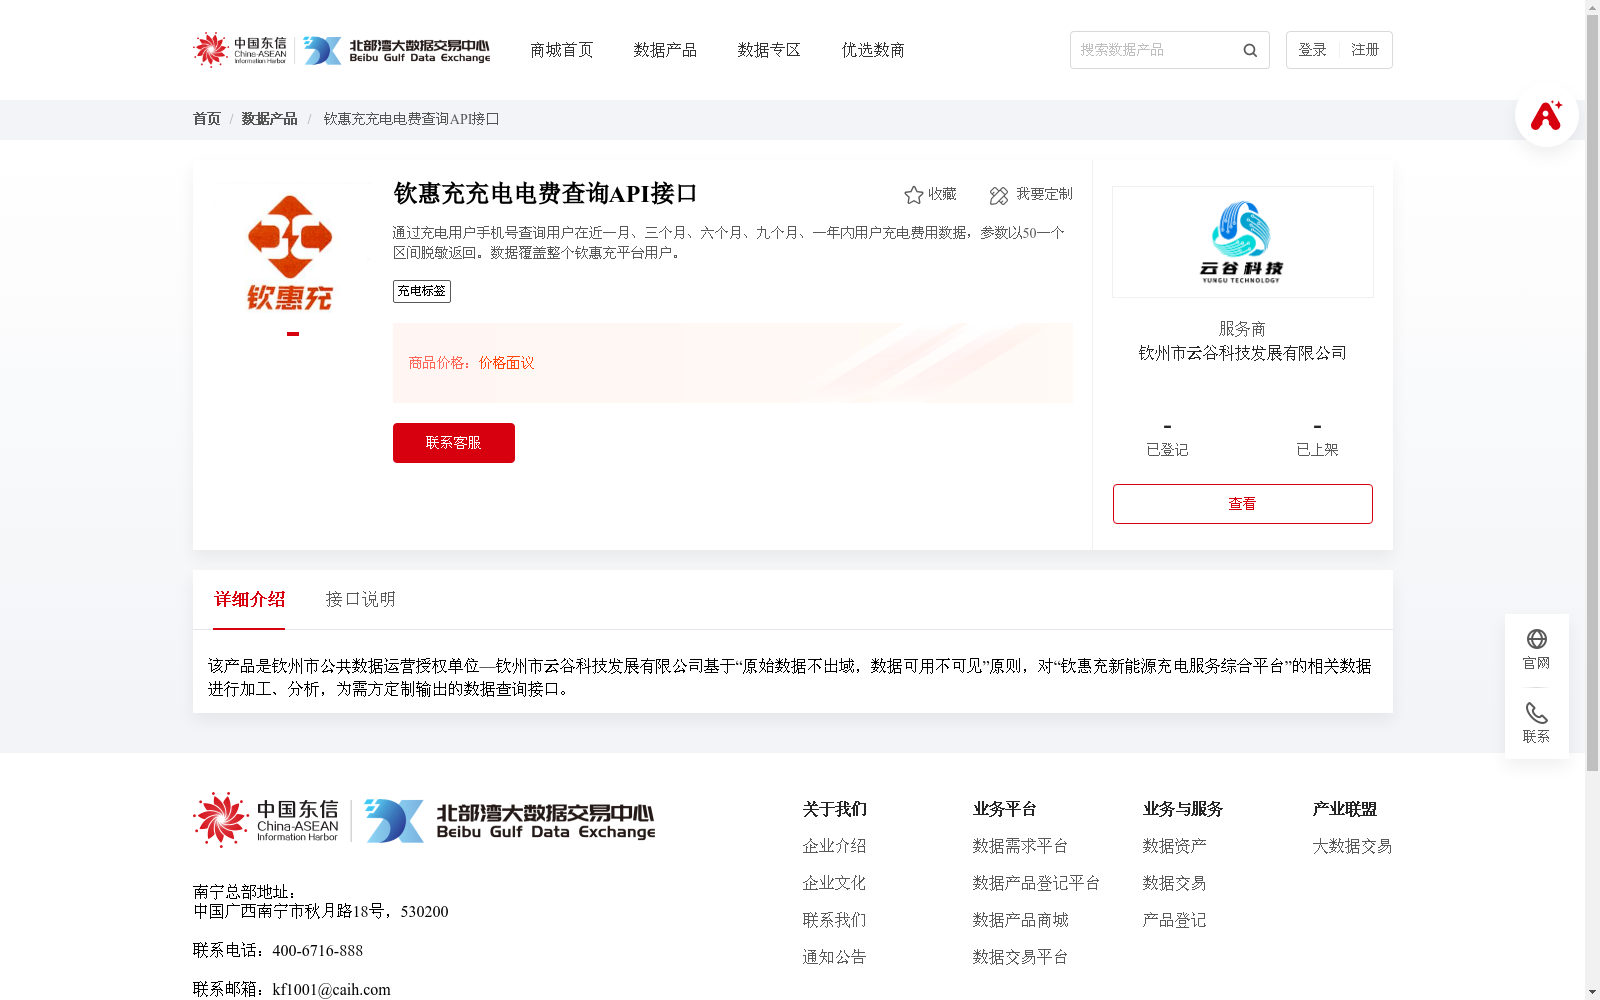The image size is (1600, 1000).
Task: Click the footer heading 关于我们
Action: [834, 809]
